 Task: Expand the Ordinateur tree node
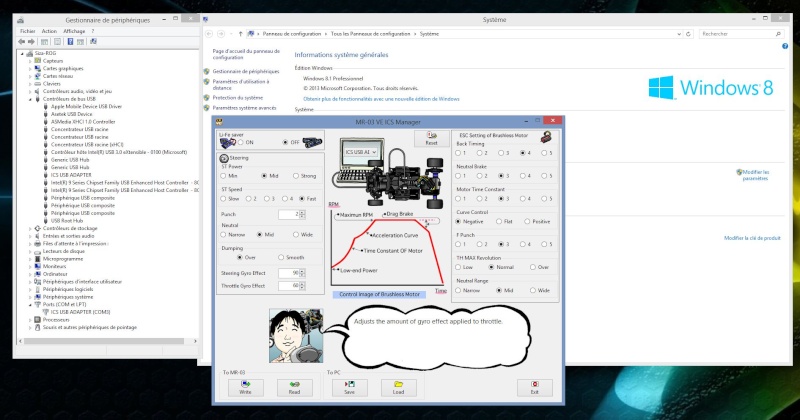coord(30,274)
